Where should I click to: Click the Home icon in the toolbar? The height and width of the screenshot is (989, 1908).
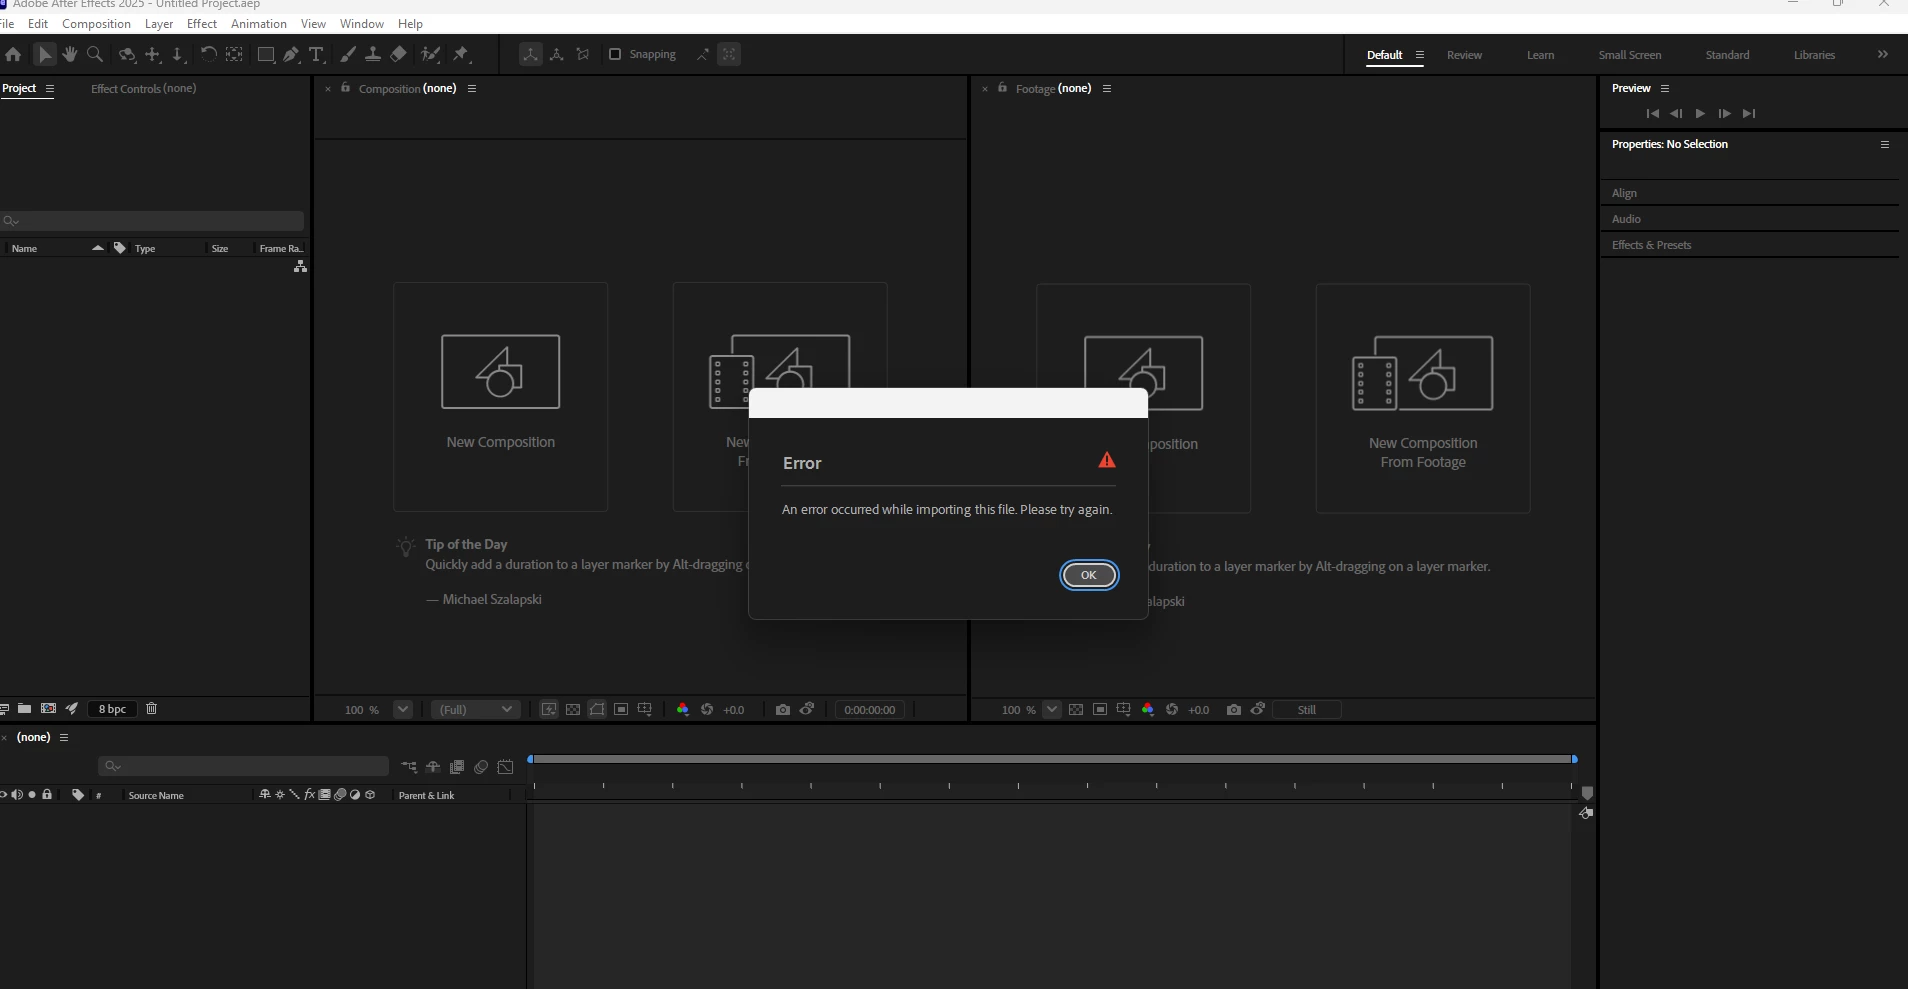click(14, 55)
